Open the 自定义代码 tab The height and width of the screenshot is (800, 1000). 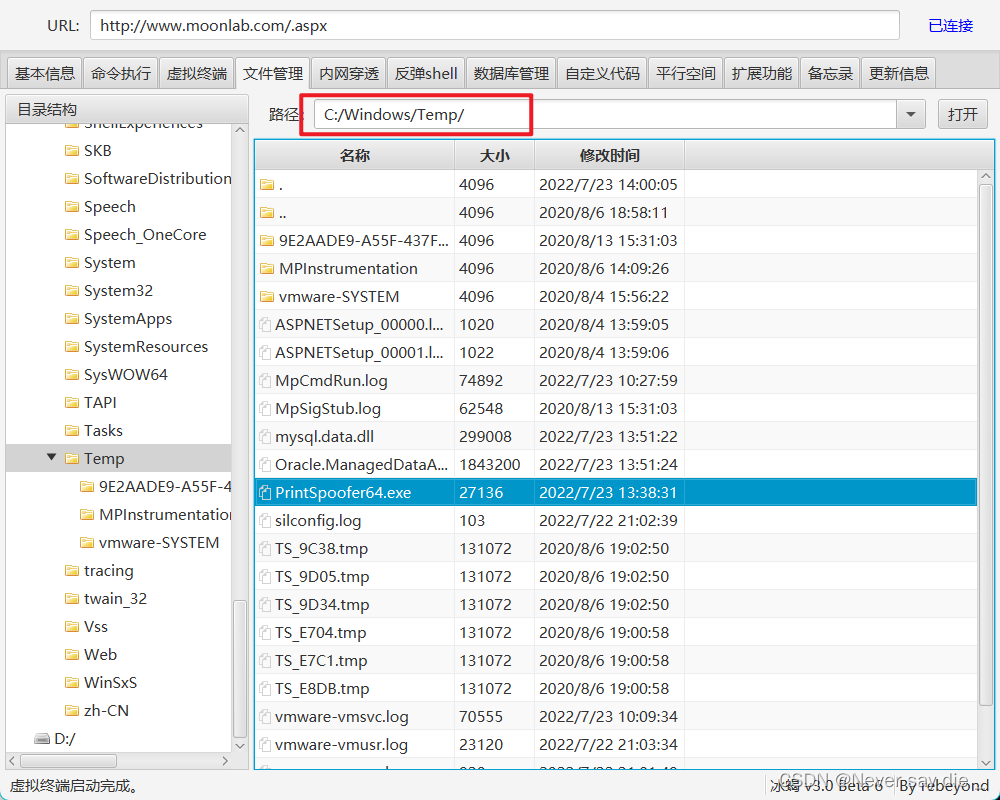pyautogui.click(x=603, y=73)
